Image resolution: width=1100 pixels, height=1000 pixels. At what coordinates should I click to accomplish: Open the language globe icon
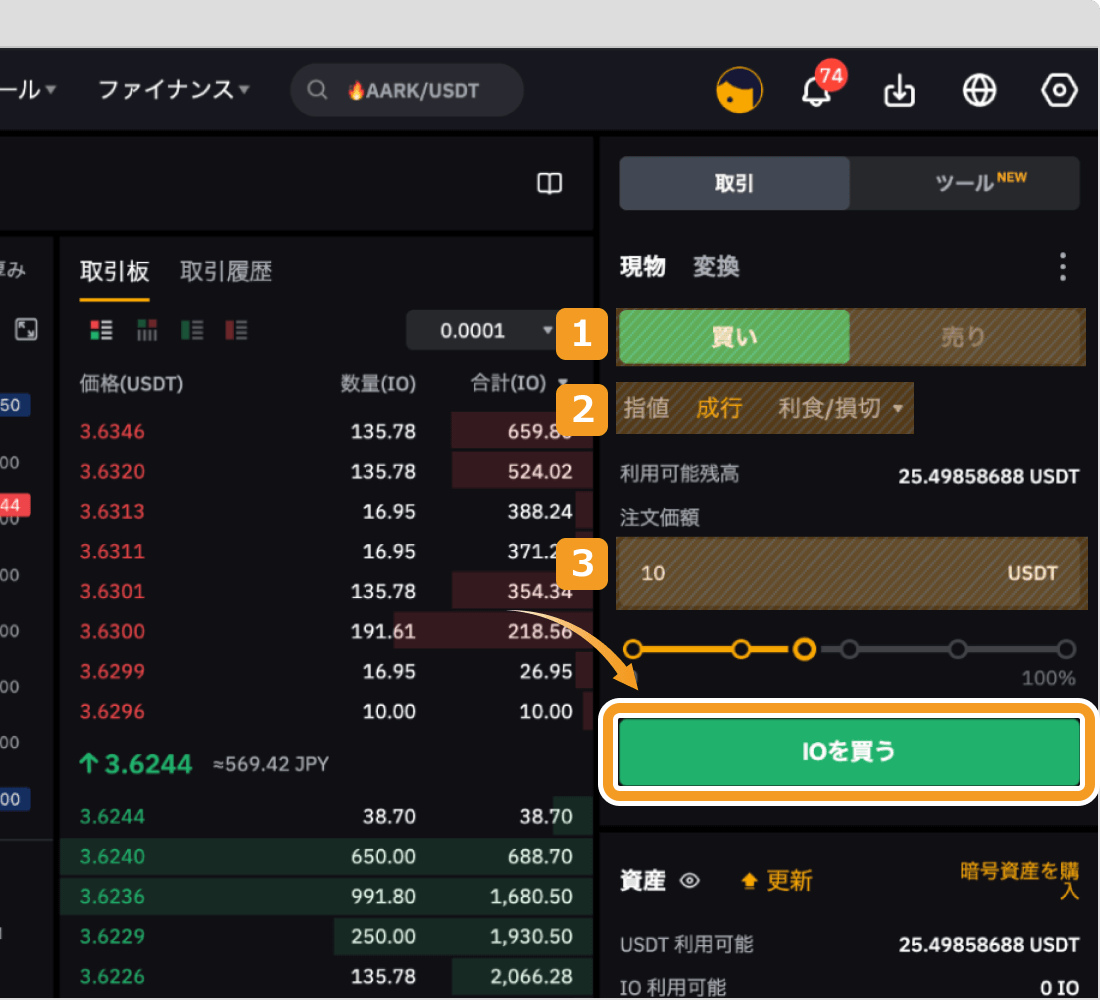click(979, 90)
